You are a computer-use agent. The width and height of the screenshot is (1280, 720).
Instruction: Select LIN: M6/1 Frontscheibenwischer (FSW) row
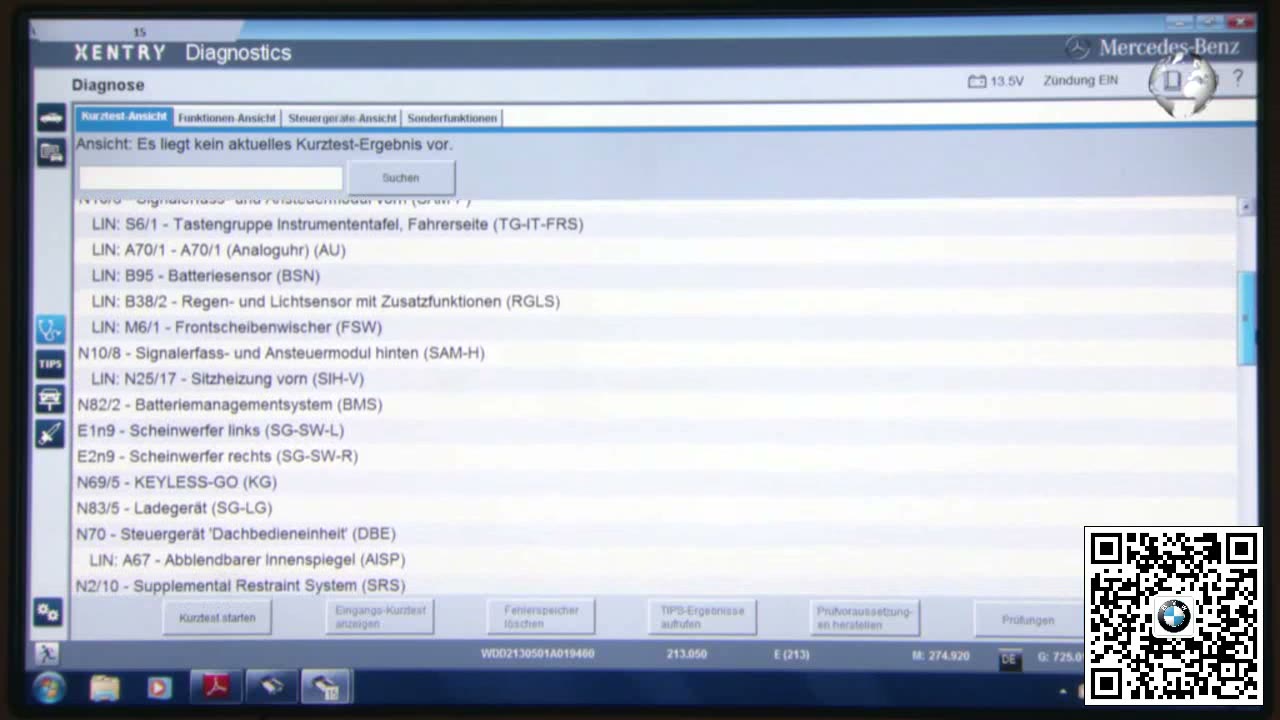coord(655,328)
